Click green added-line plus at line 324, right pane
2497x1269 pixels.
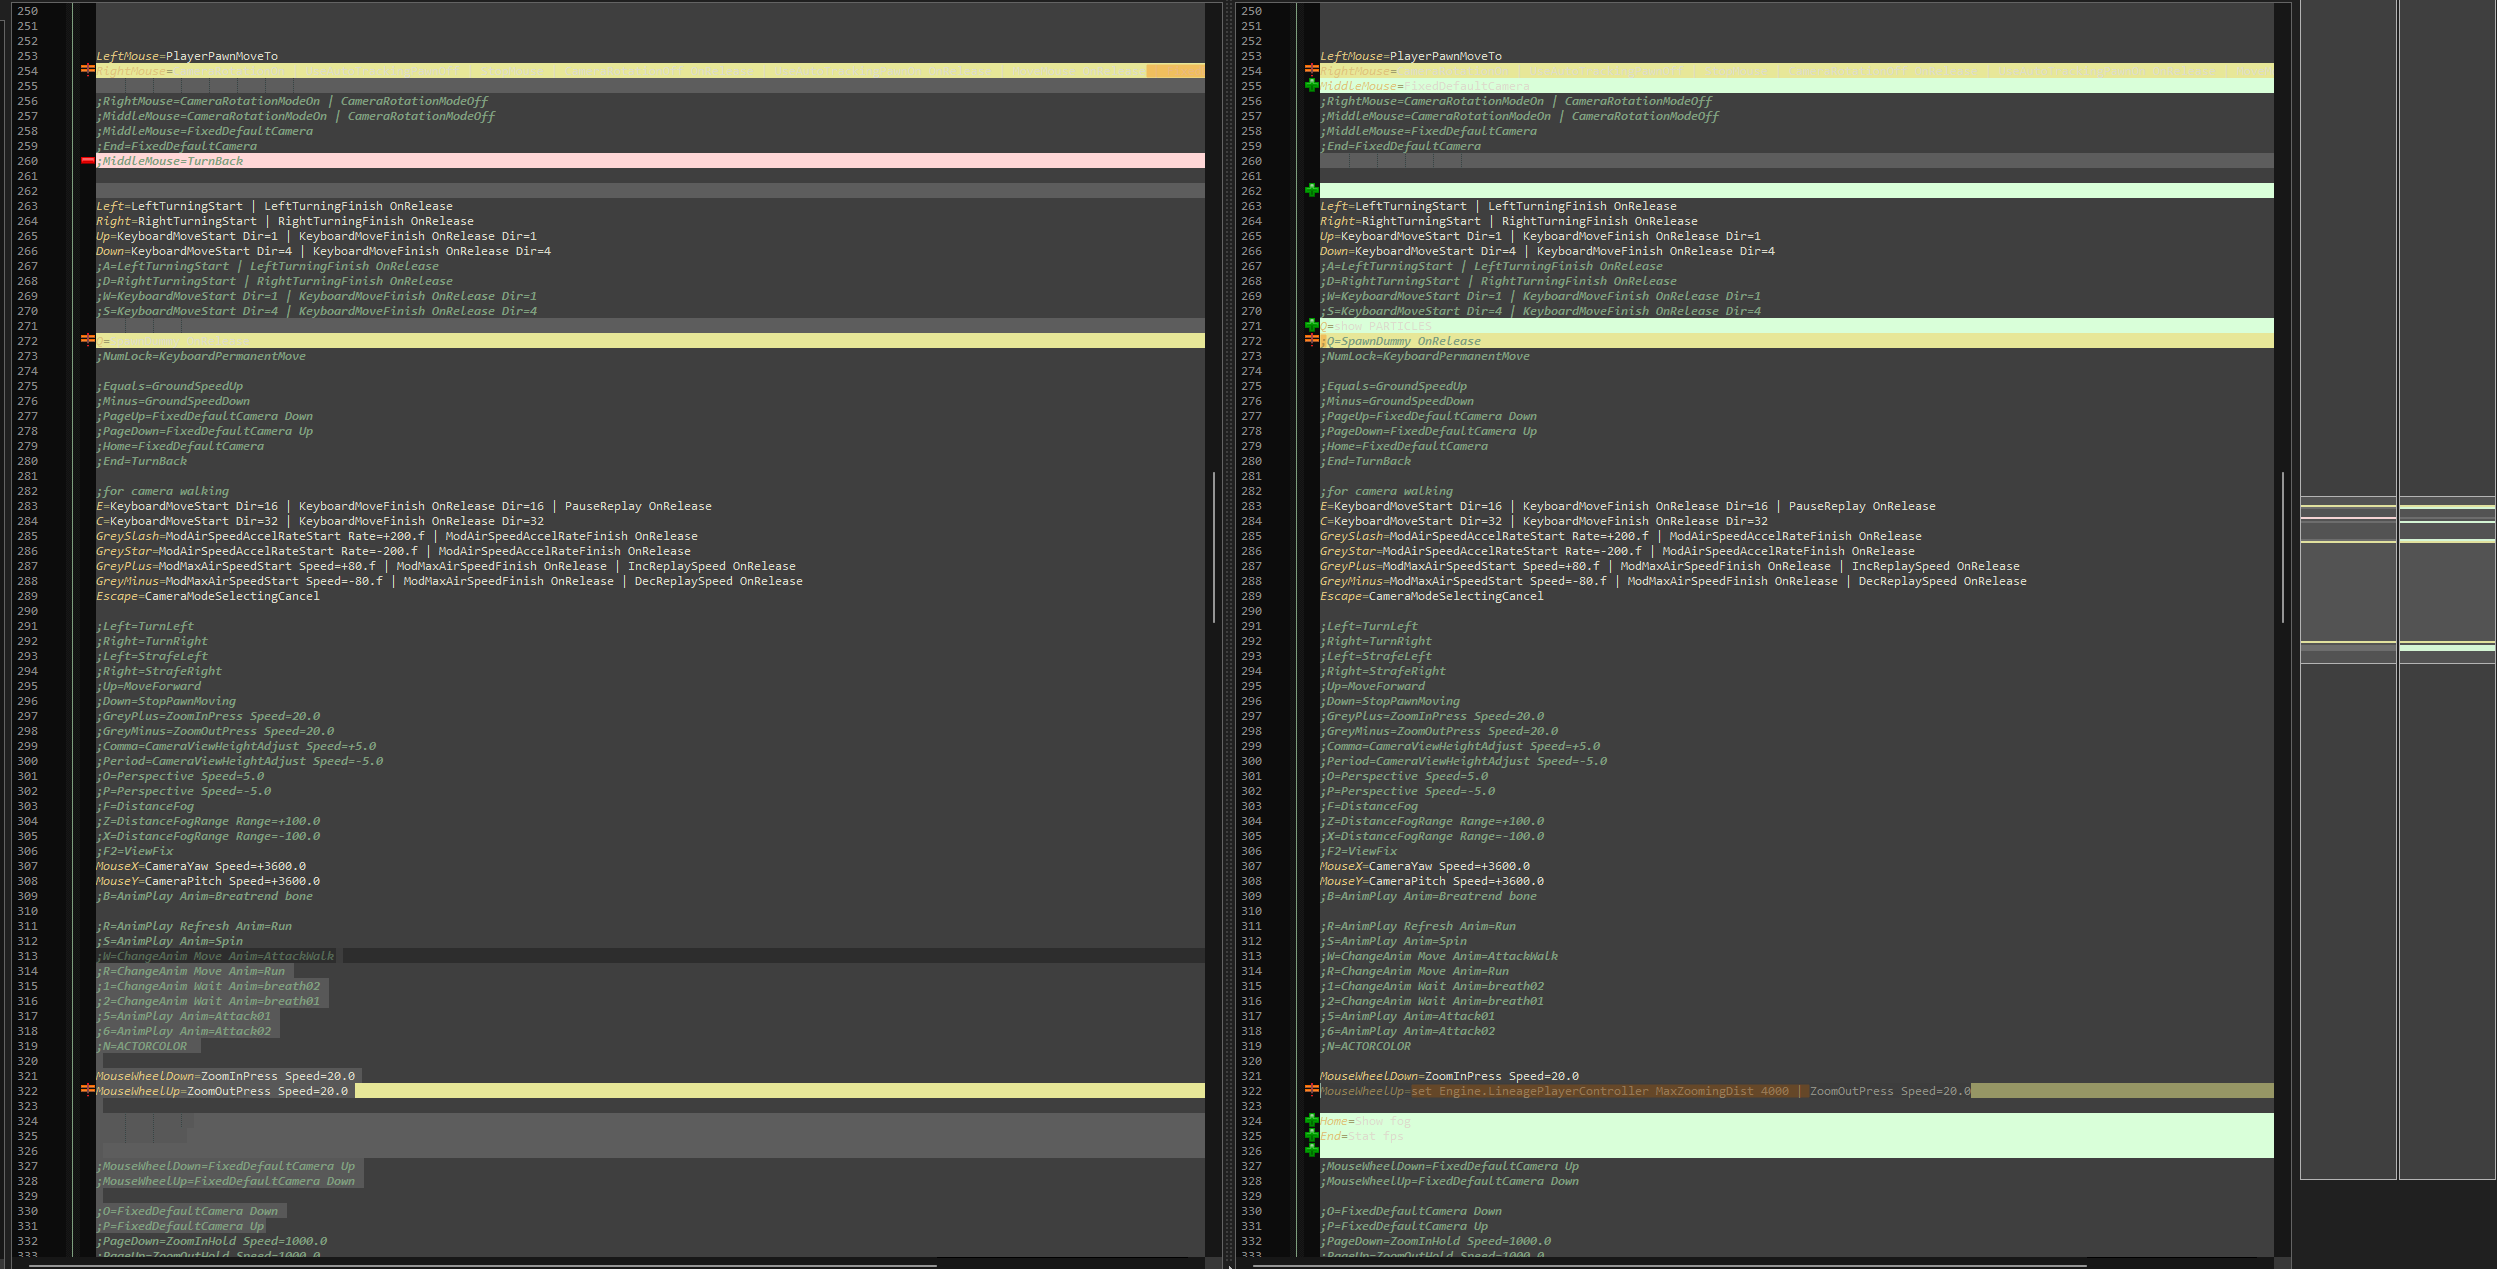tap(1312, 1120)
